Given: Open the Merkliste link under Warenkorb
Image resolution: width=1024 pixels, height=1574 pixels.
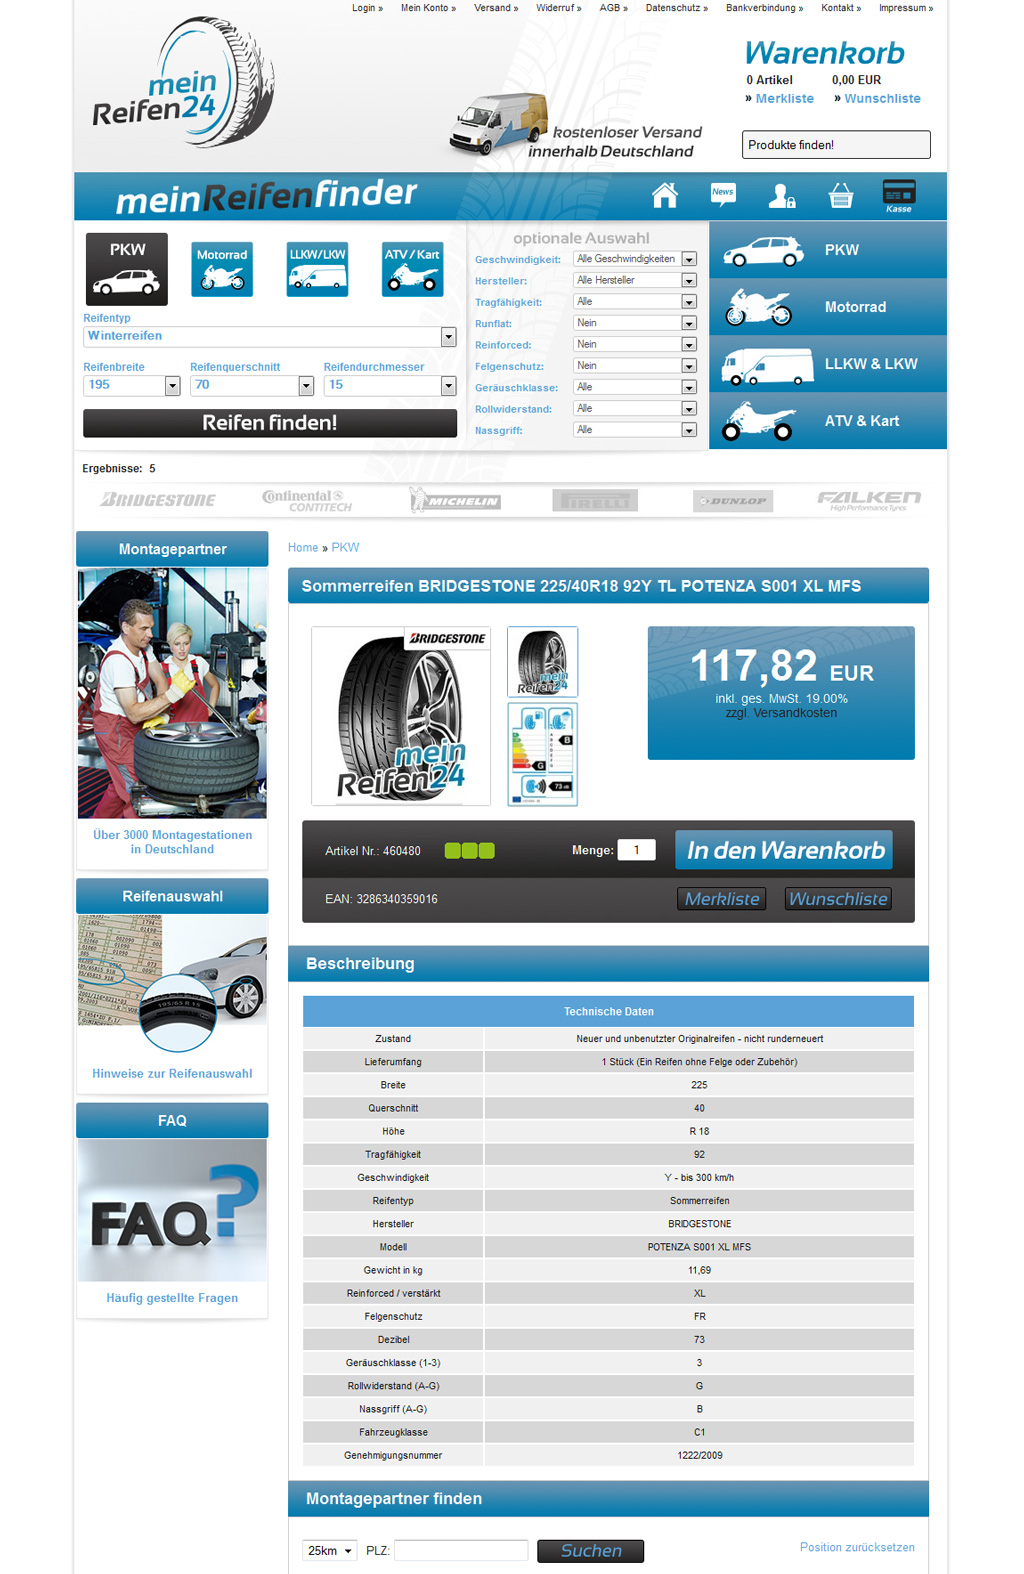Looking at the screenshot, I should pyautogui.click(x=784, y=99).
